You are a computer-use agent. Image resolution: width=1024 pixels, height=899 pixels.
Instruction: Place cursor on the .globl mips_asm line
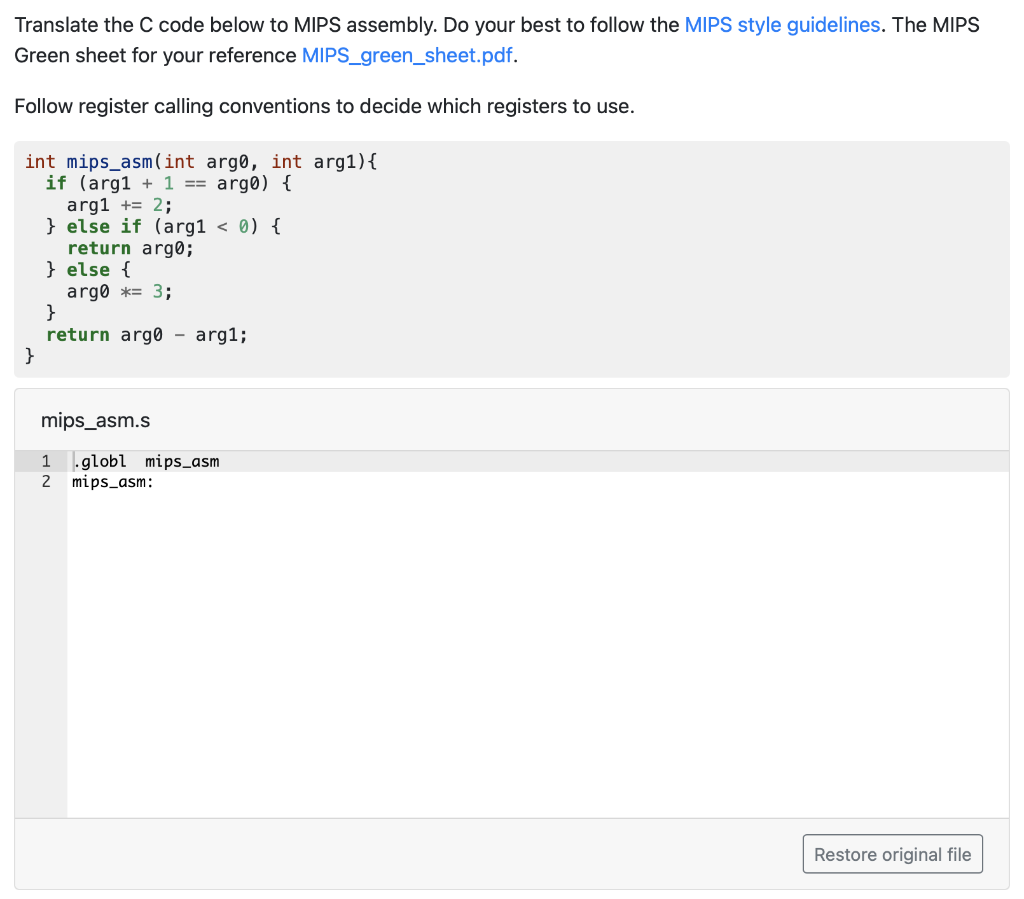point(146,461)
